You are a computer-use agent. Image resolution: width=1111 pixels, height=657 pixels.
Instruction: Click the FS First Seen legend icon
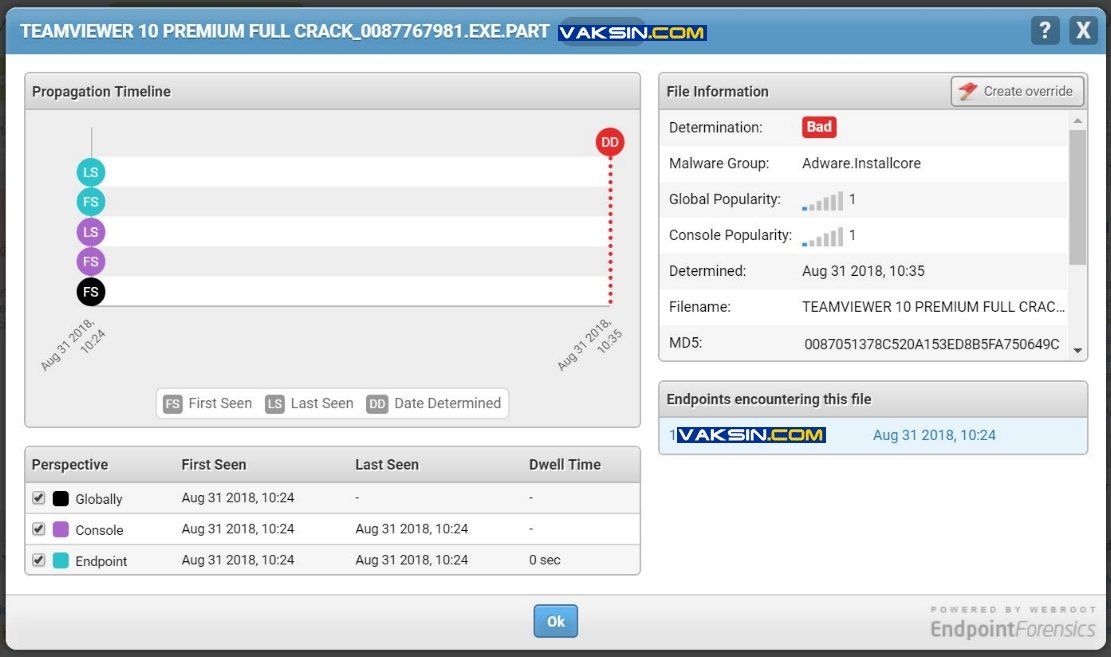173,404
